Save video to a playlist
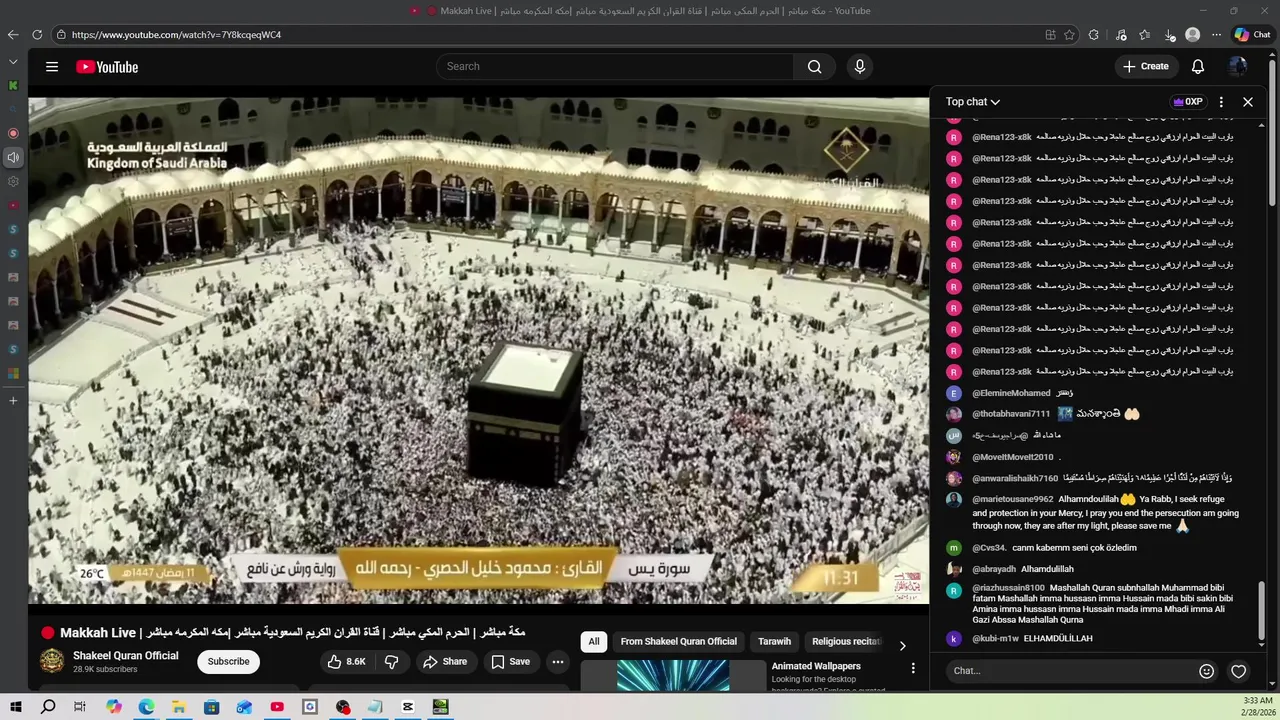The width and height of the screenshot is (1280, 720). click(x=510, y=662)
